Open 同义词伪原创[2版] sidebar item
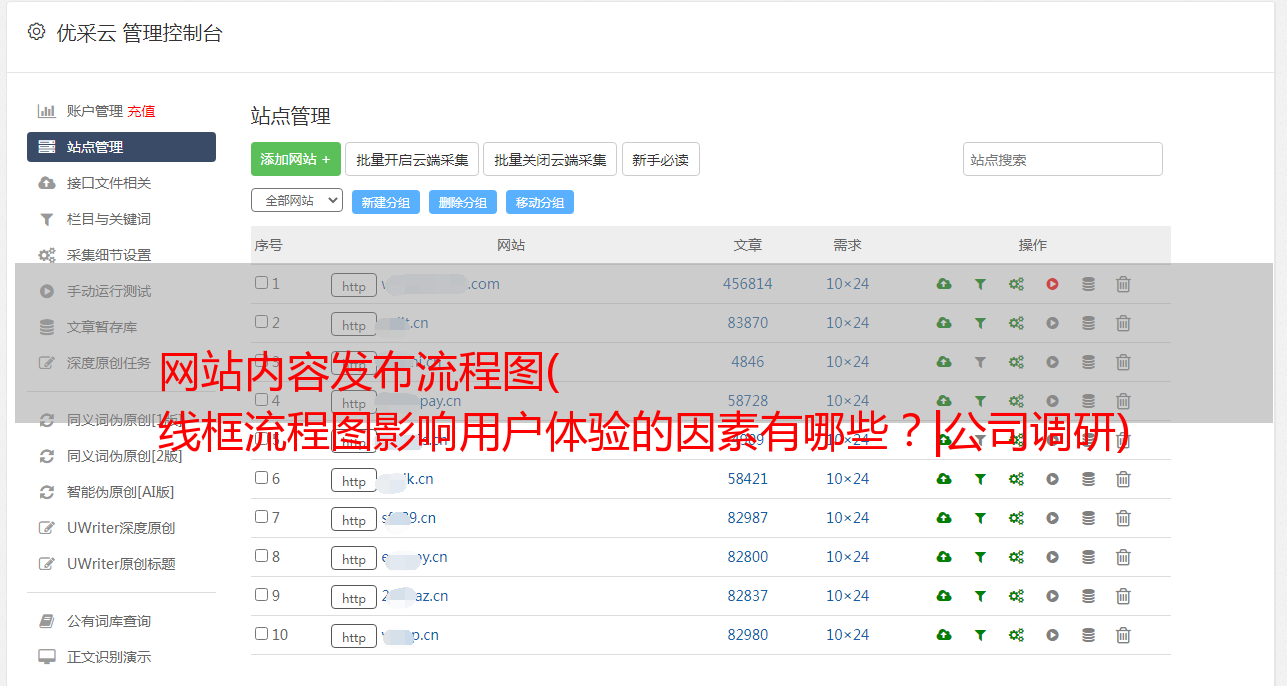The image size is (1287, 686). [125, 456]
